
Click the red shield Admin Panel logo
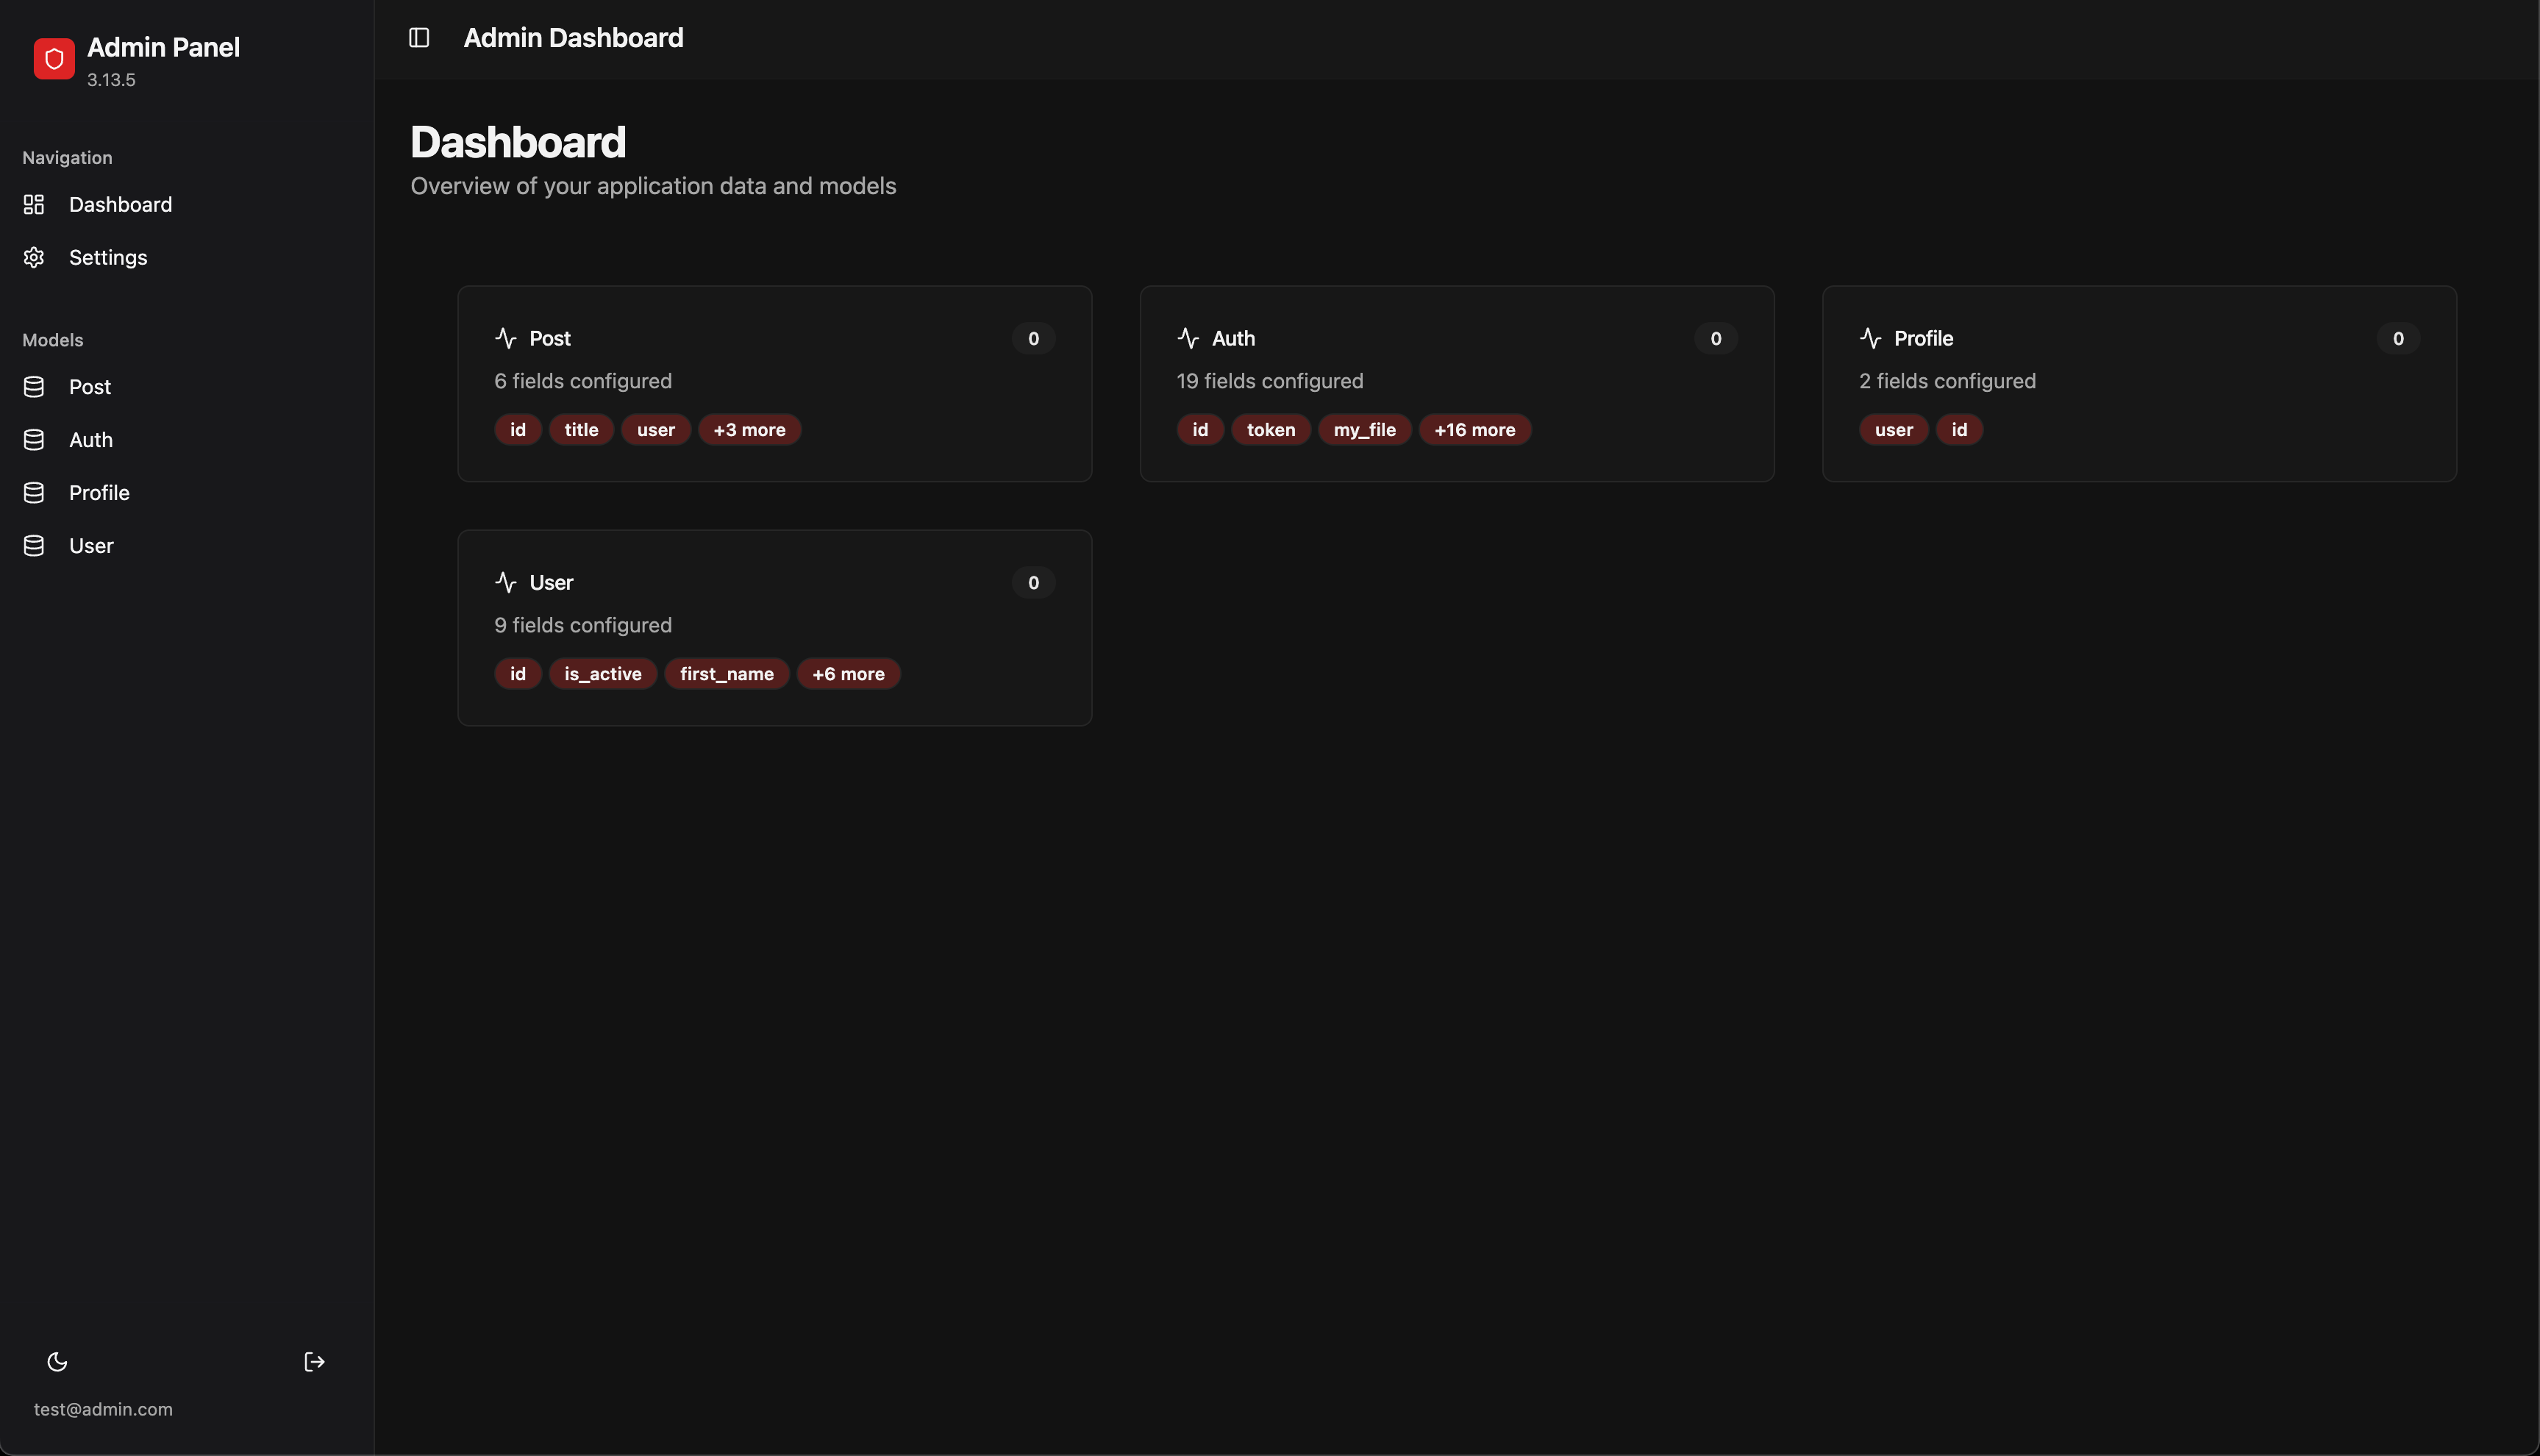[x=54, y=59]
